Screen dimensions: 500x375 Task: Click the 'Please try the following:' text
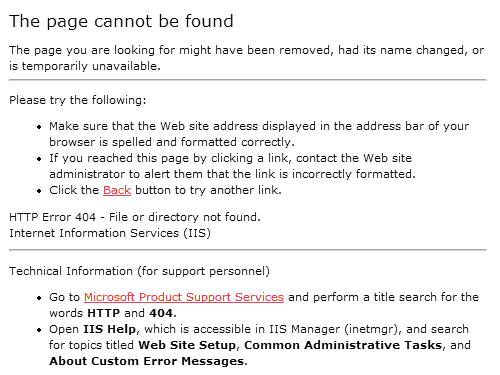[78, 100]
